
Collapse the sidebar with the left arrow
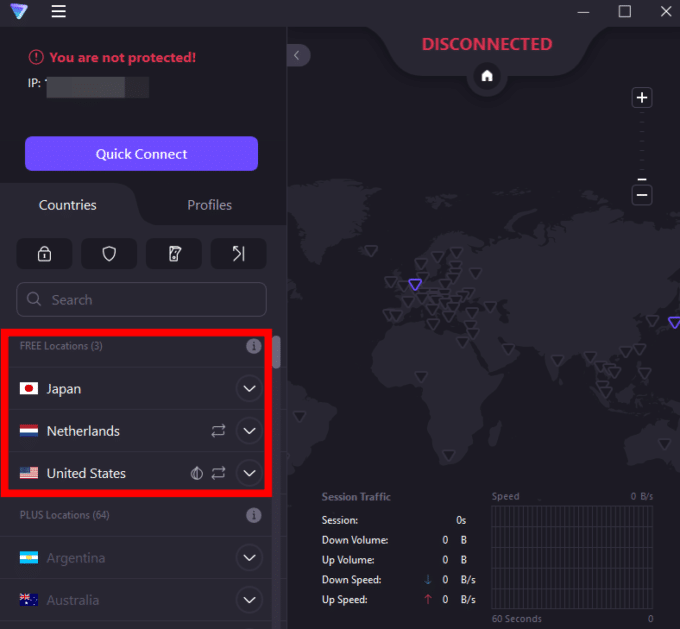298,56
